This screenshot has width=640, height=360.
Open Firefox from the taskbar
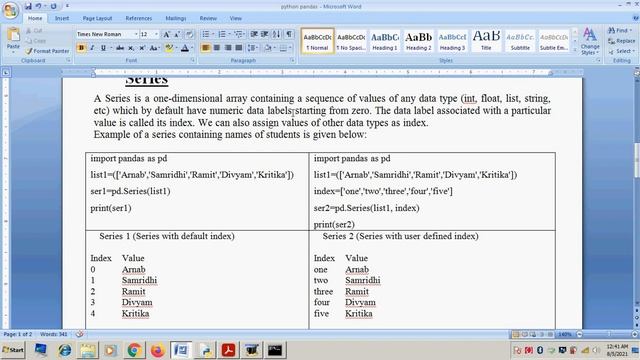157,350
